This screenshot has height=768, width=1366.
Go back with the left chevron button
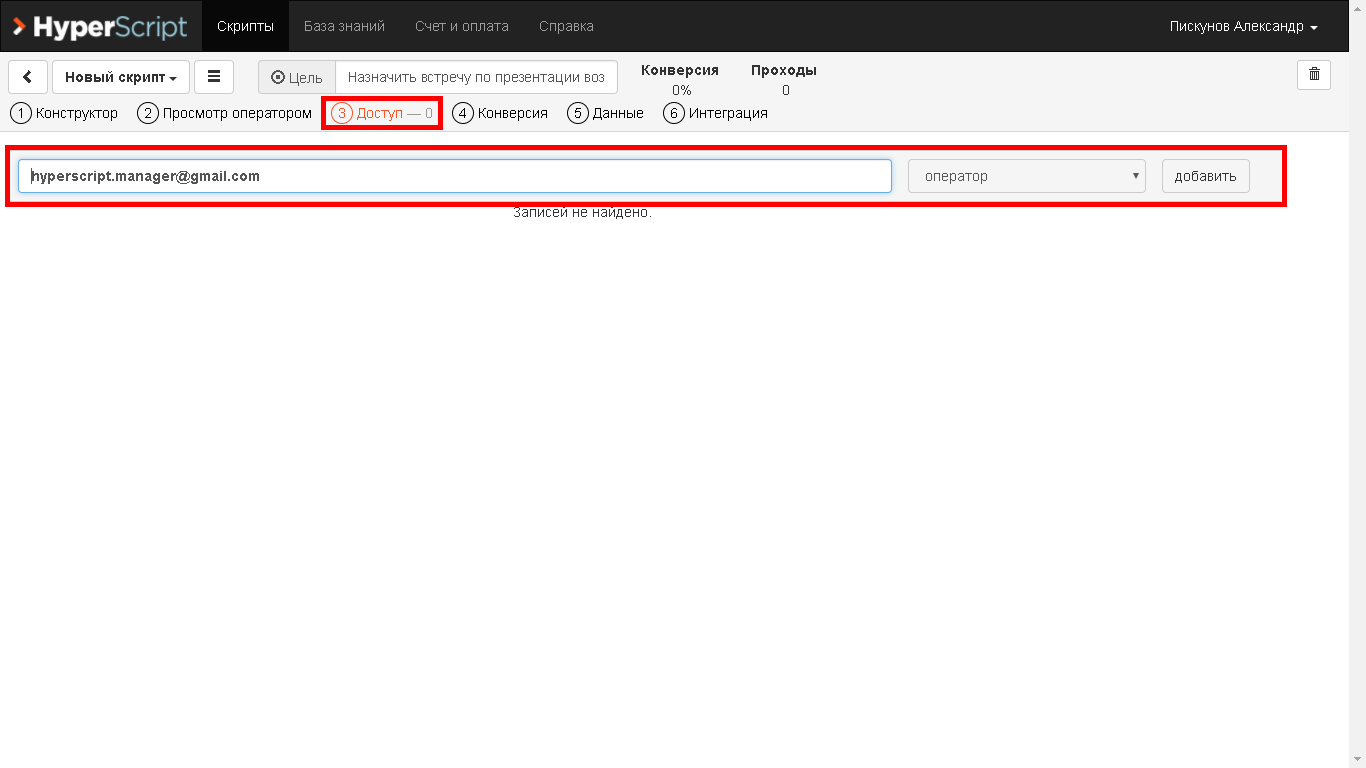(28, 77)
